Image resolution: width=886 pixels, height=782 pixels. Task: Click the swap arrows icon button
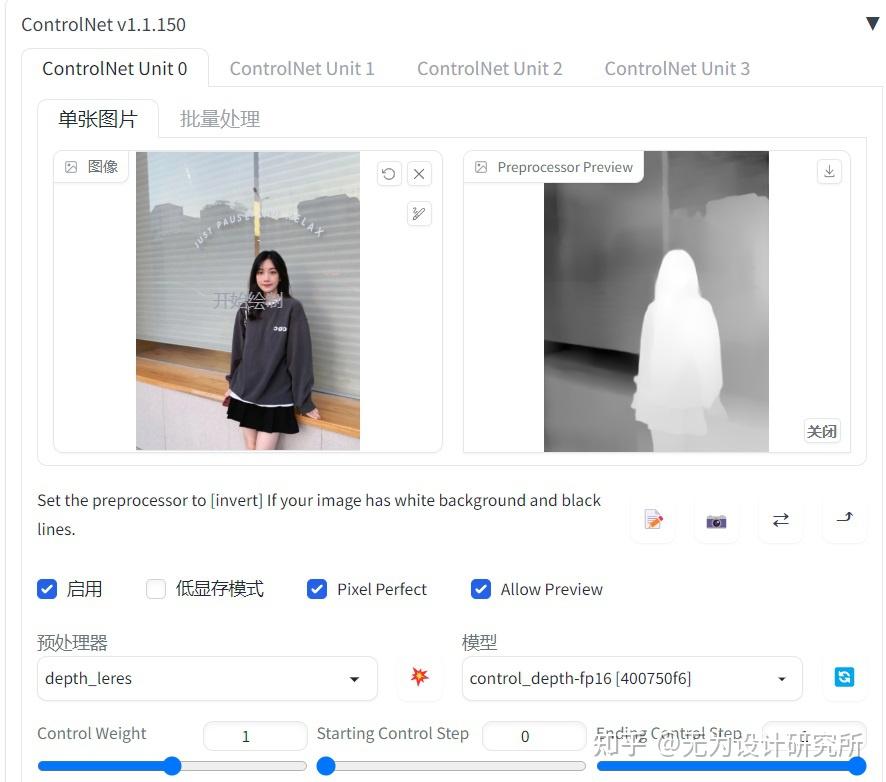(x=780, y=519)
